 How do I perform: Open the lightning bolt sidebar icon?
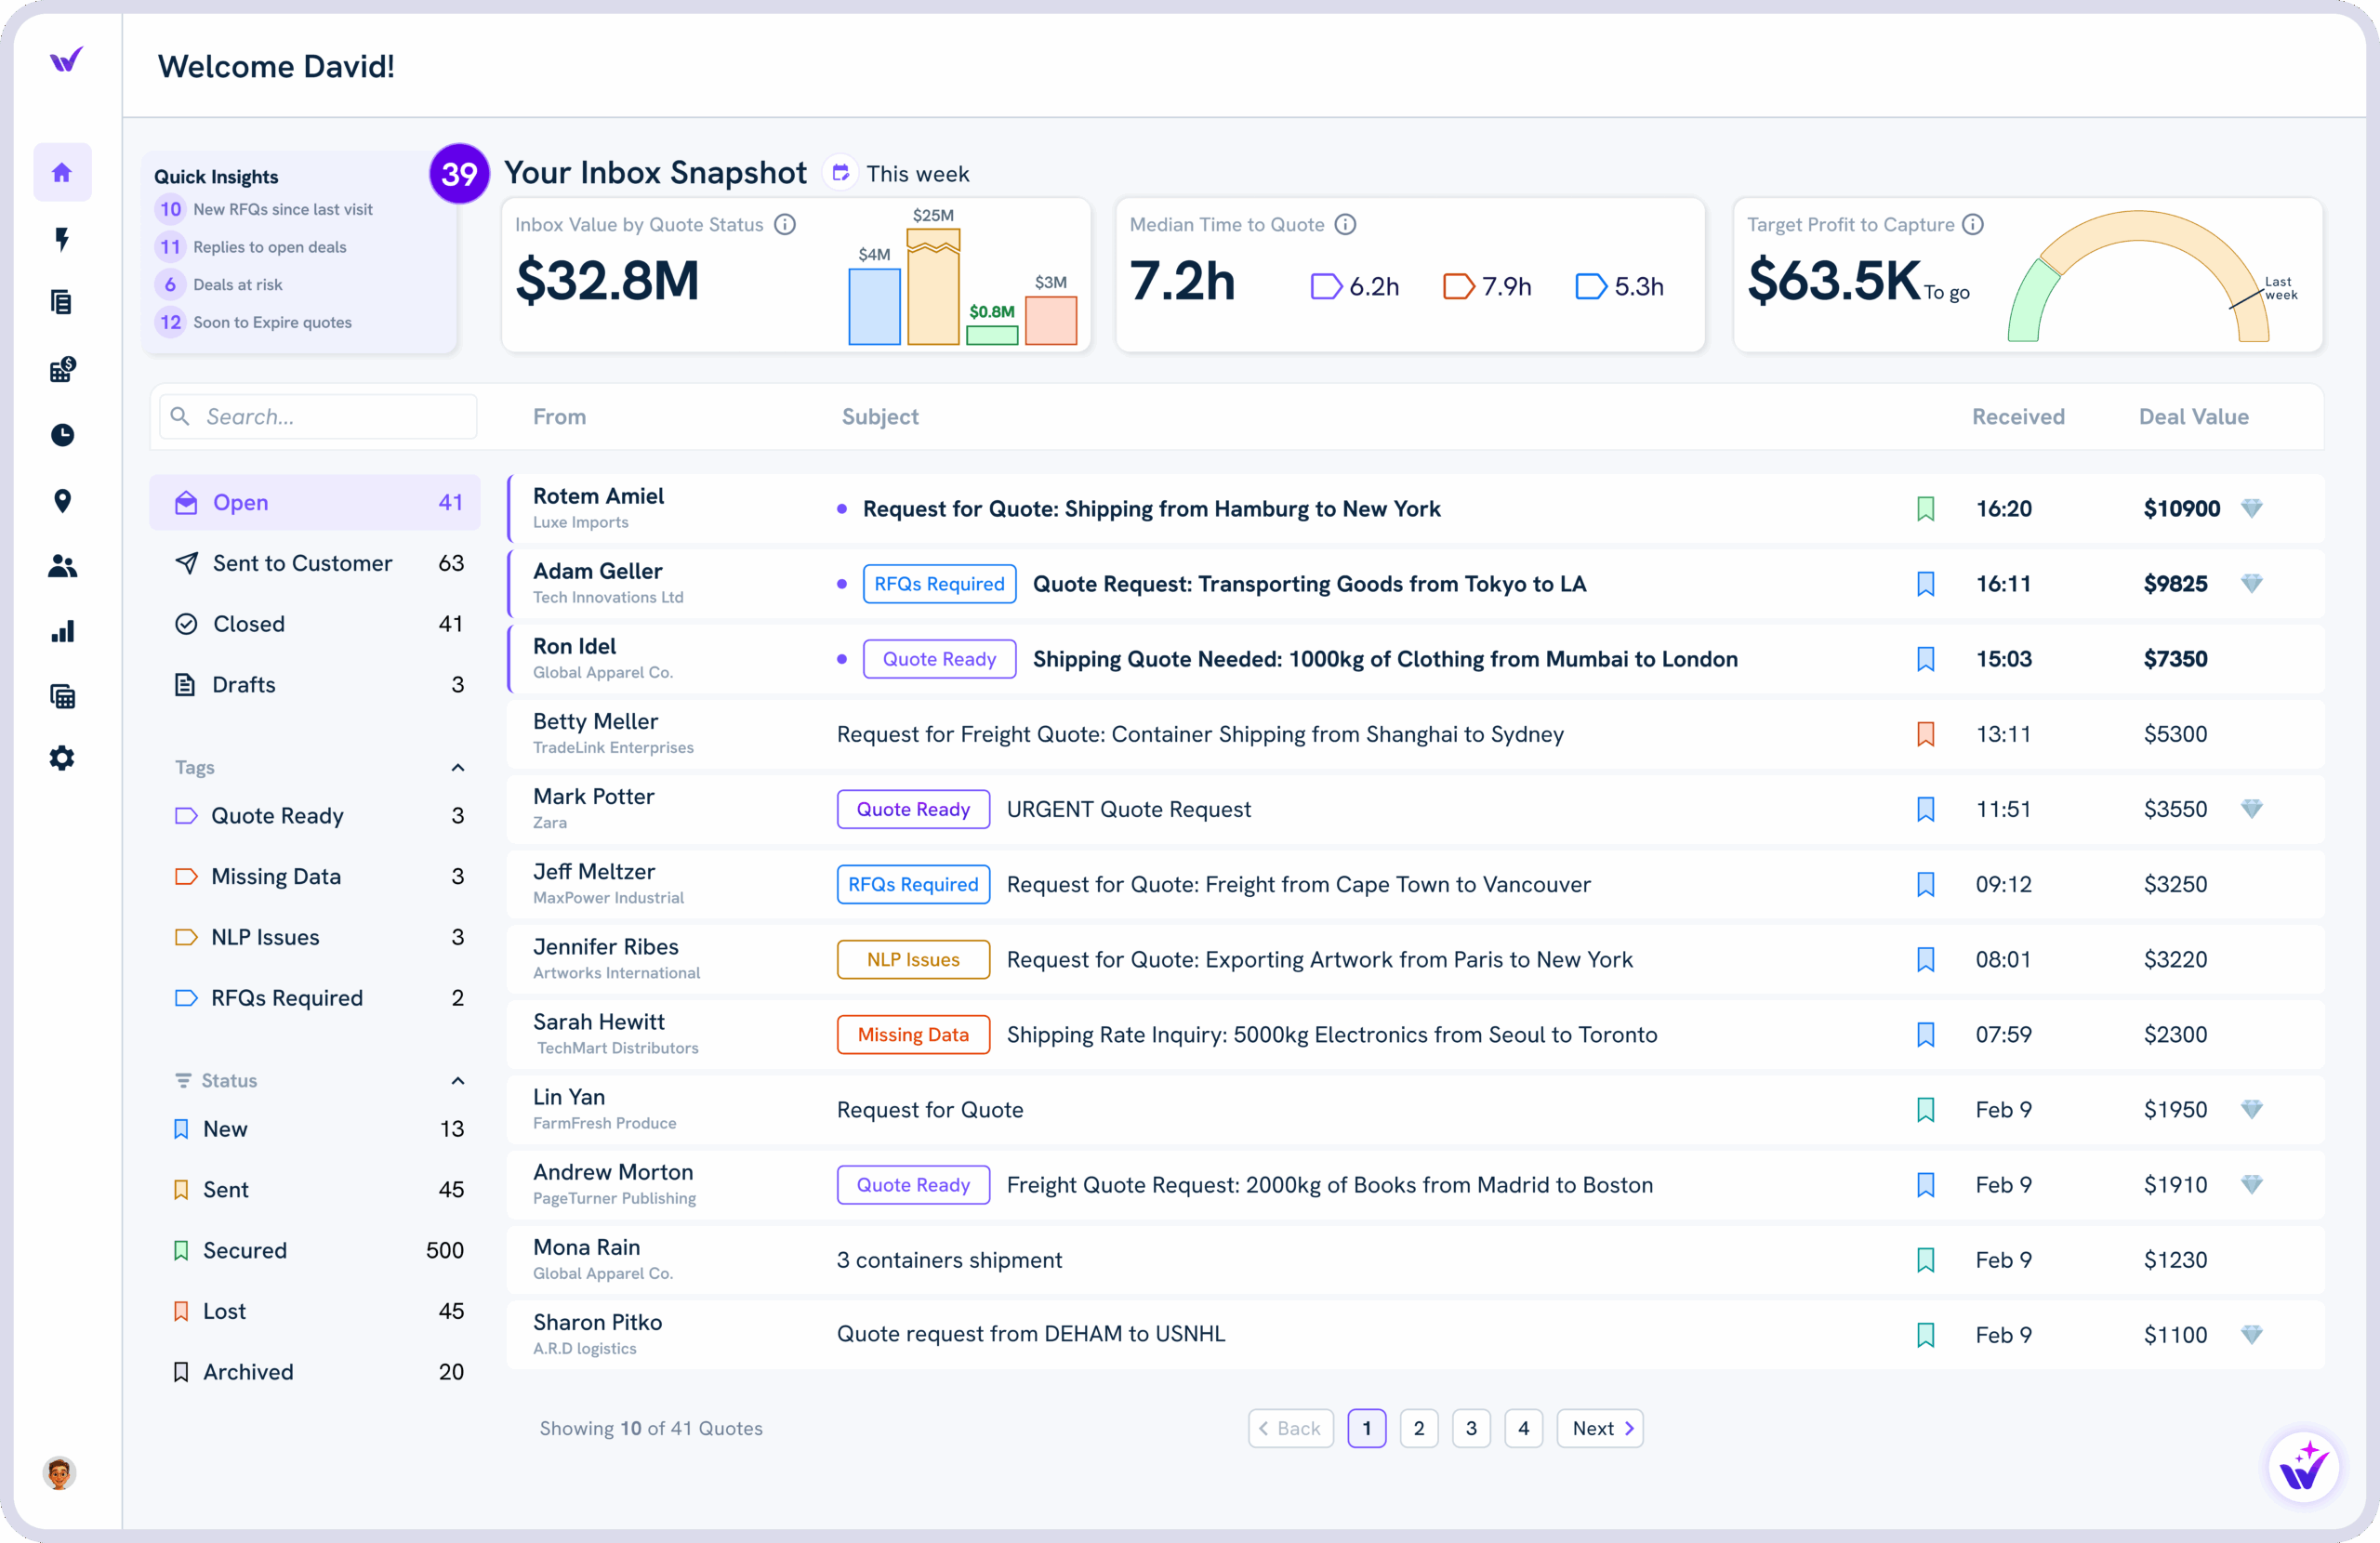[x=62, y=238]
